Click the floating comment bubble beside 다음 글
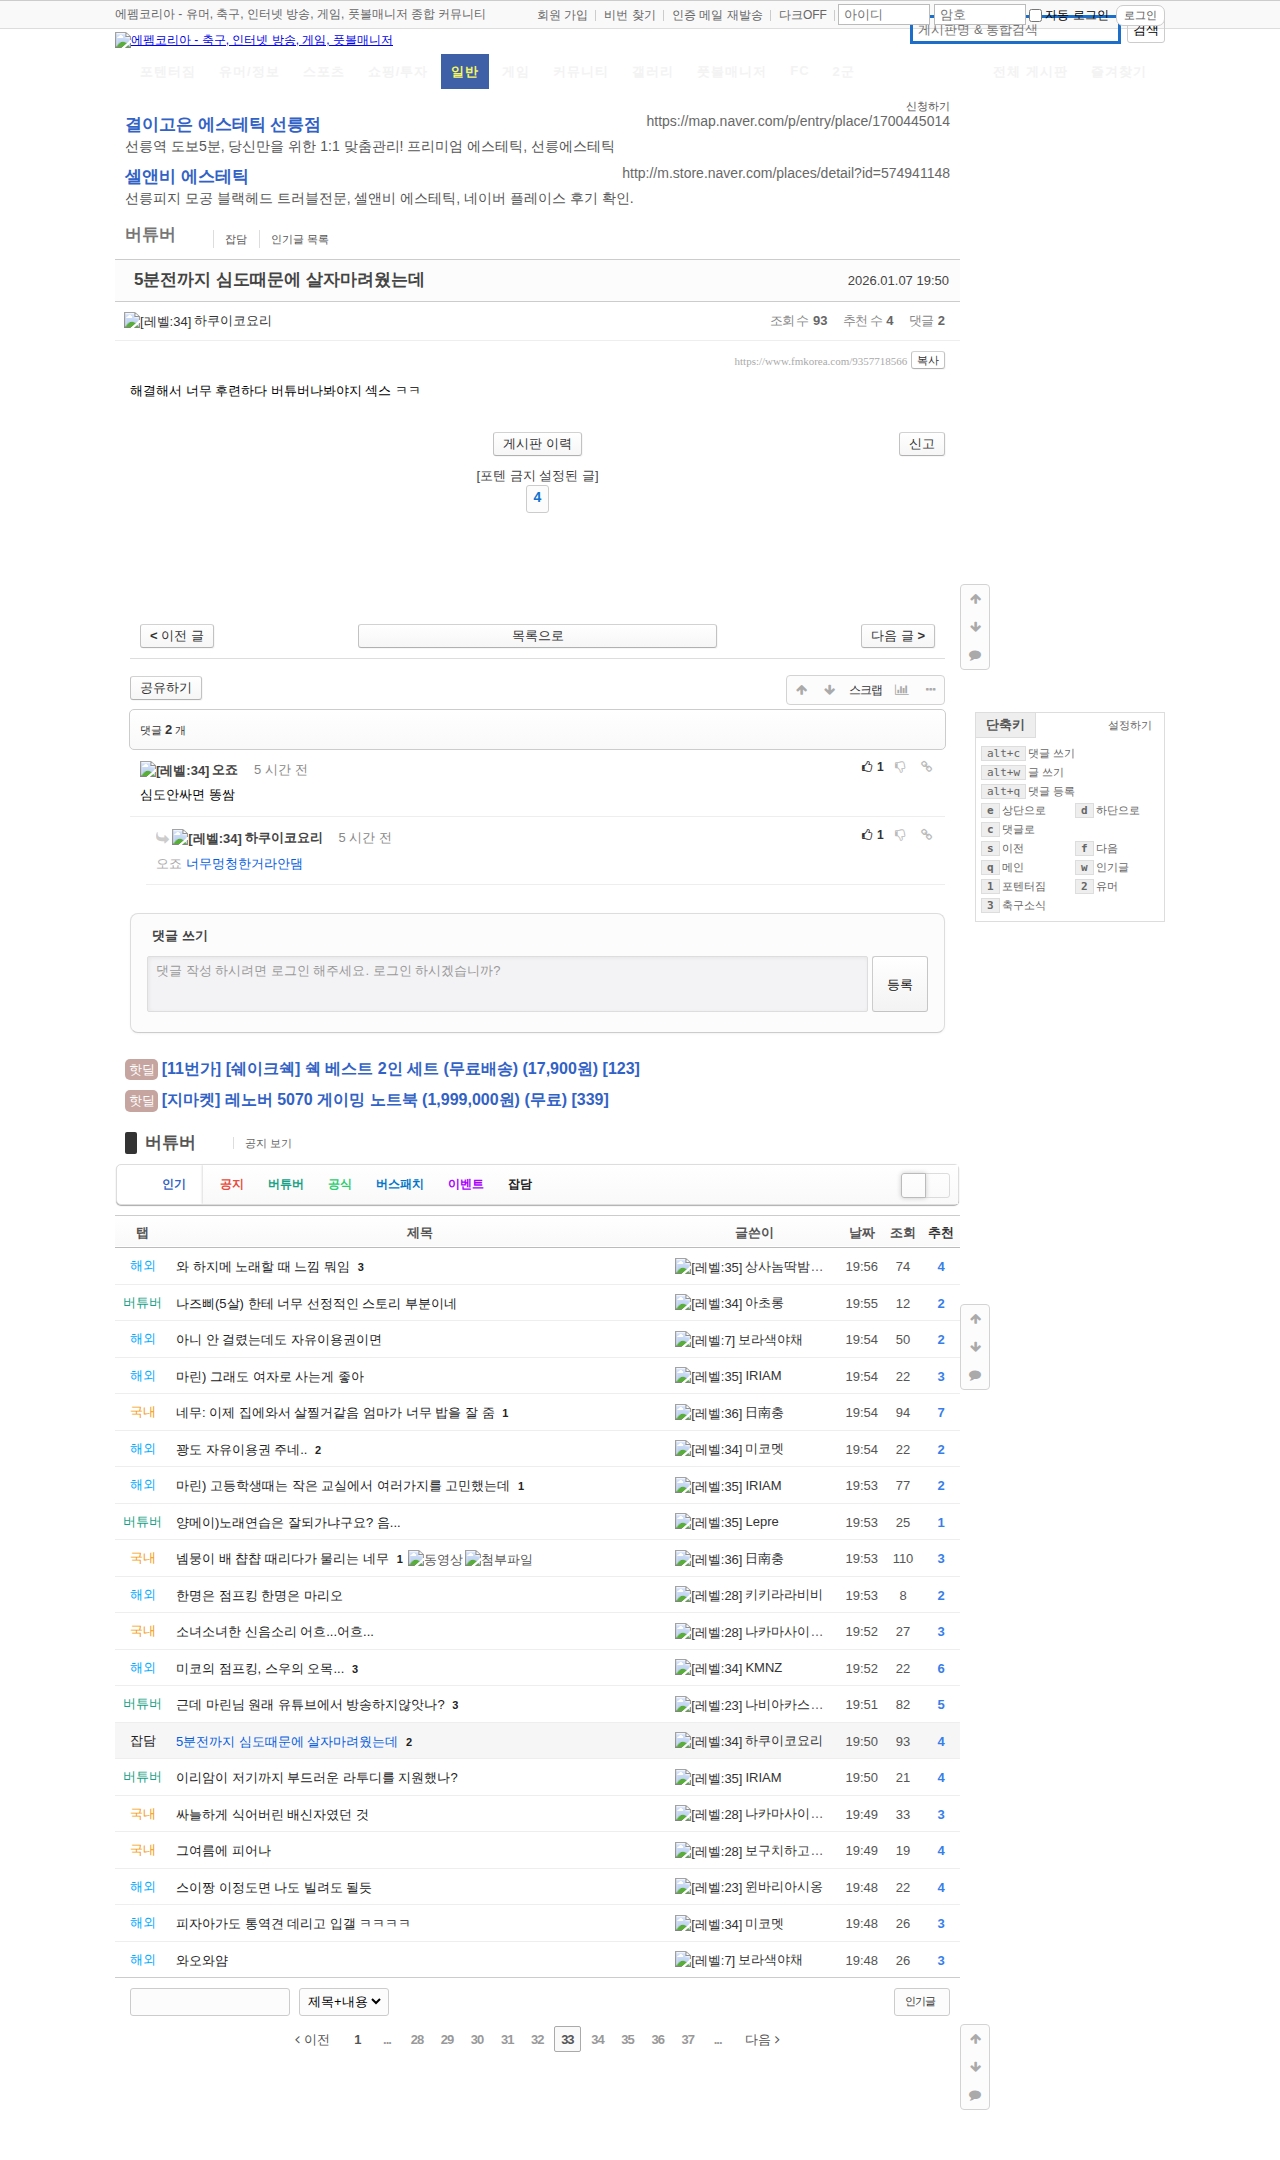 (975, 656)
